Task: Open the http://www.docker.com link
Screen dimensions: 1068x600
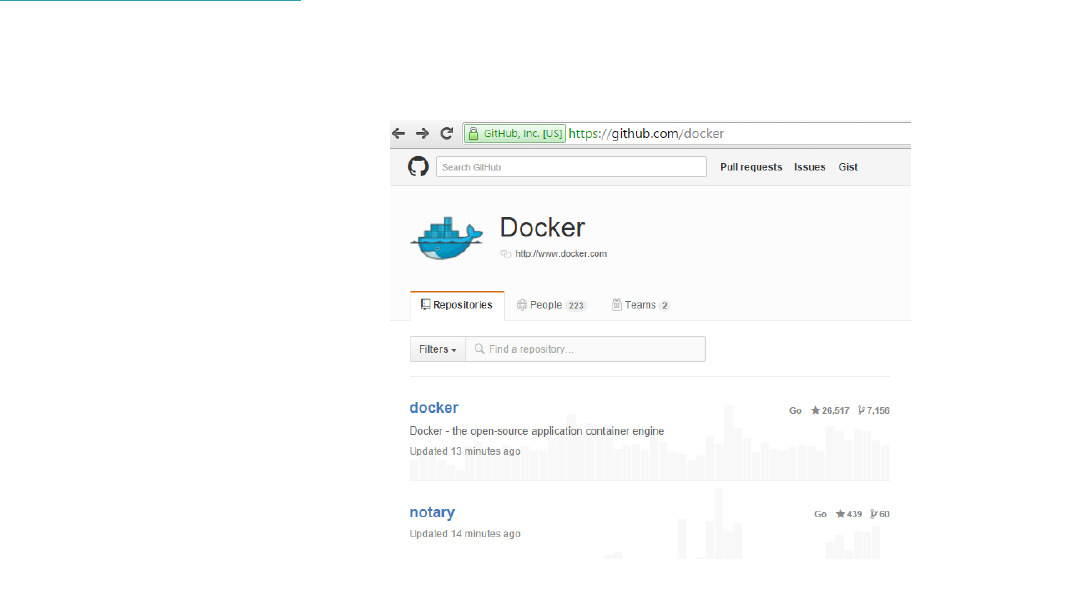Action: [x=561, y=254]
